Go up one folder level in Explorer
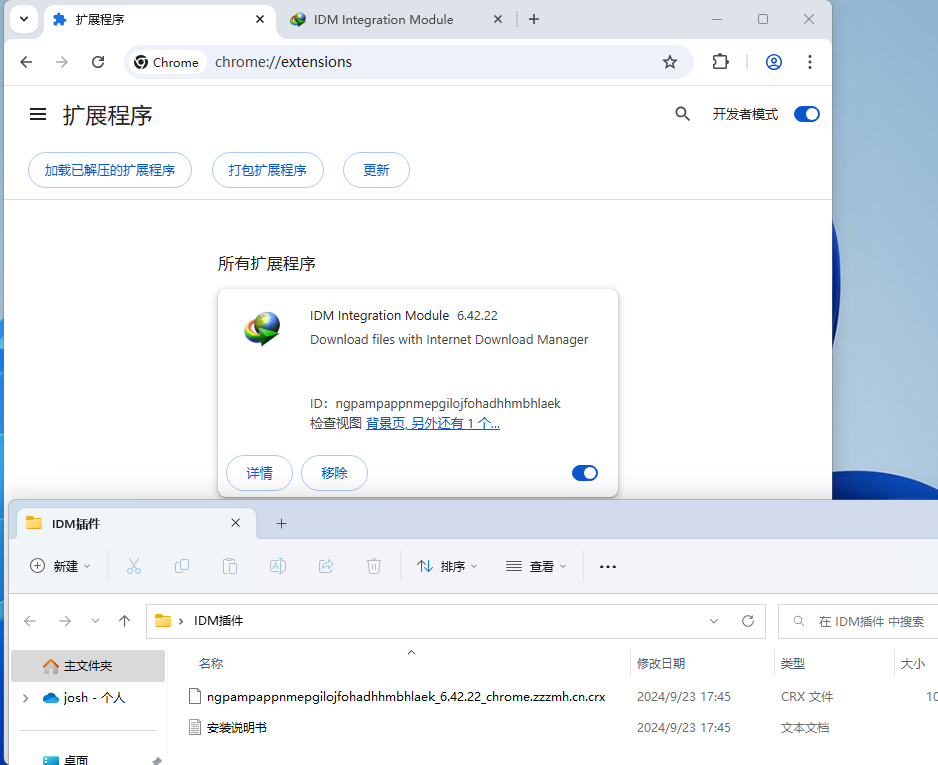The image size is (938, 765). (x=124, y=621)
